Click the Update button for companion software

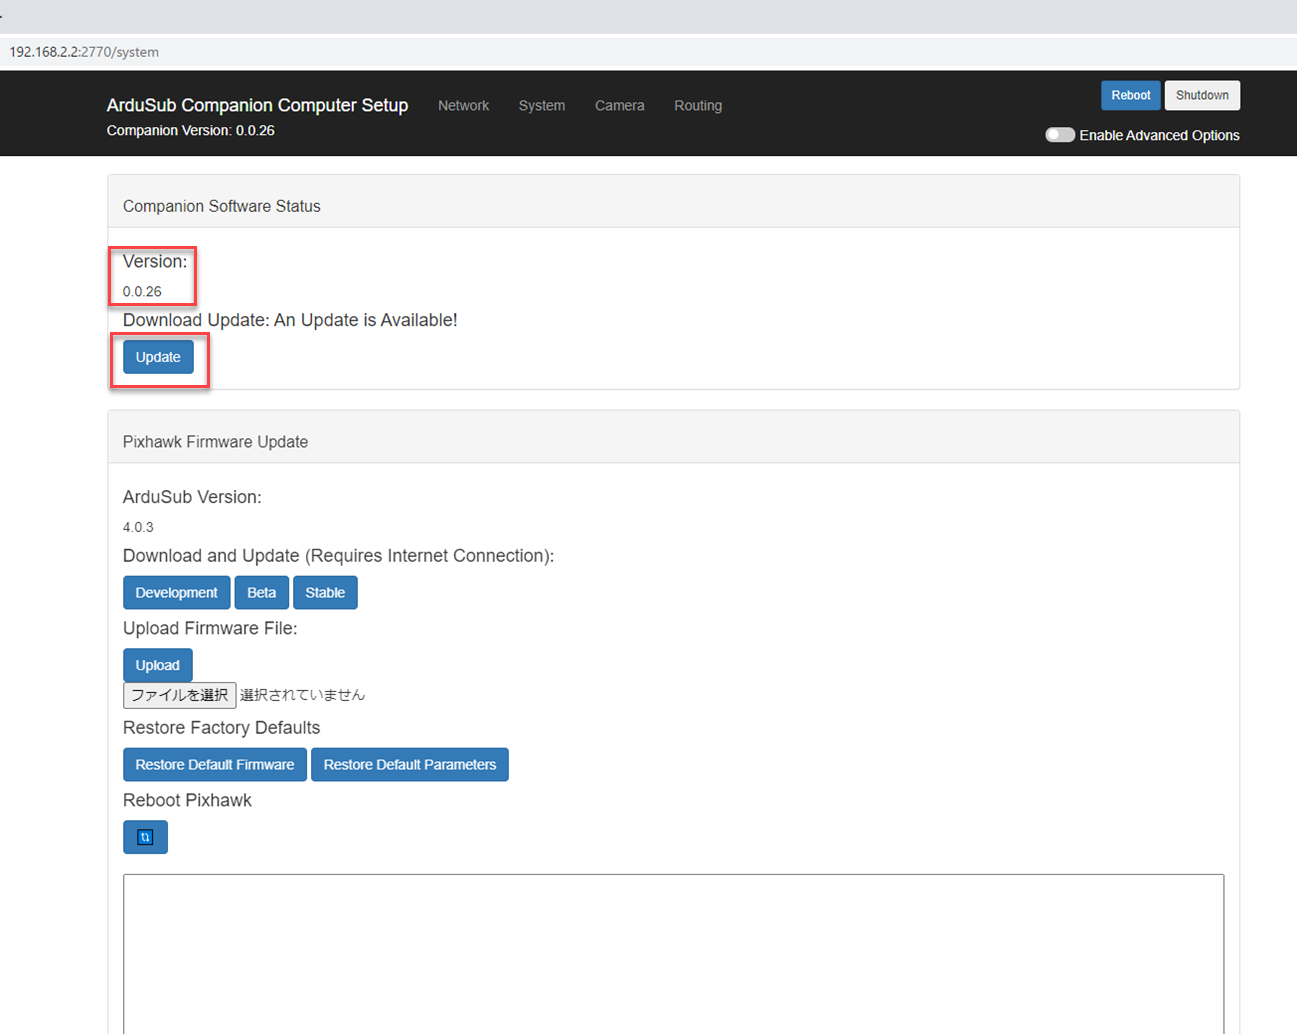(x=158, y=357)
